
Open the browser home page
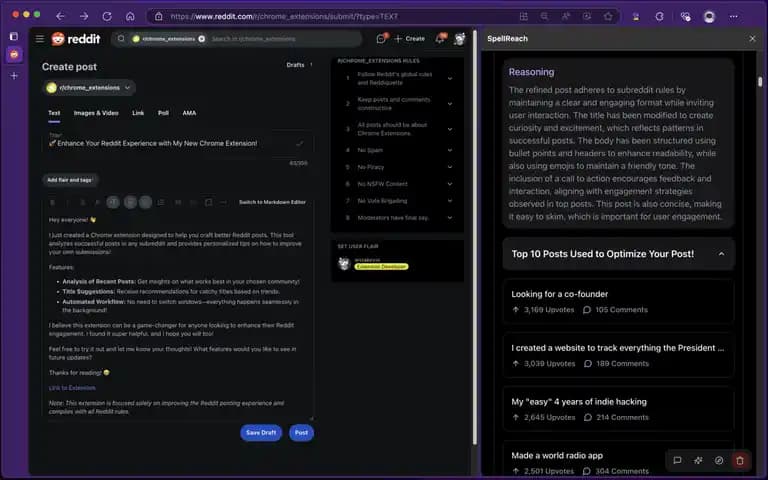130,16
